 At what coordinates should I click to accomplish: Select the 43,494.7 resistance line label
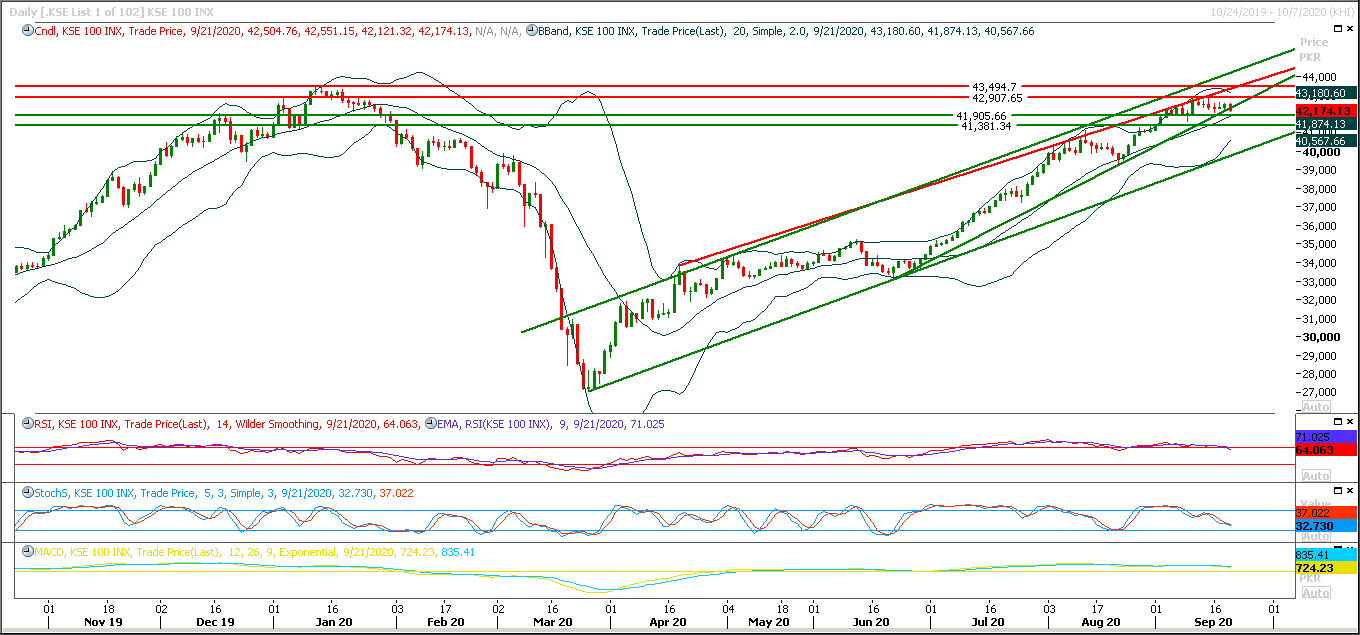tap(997, 87)
